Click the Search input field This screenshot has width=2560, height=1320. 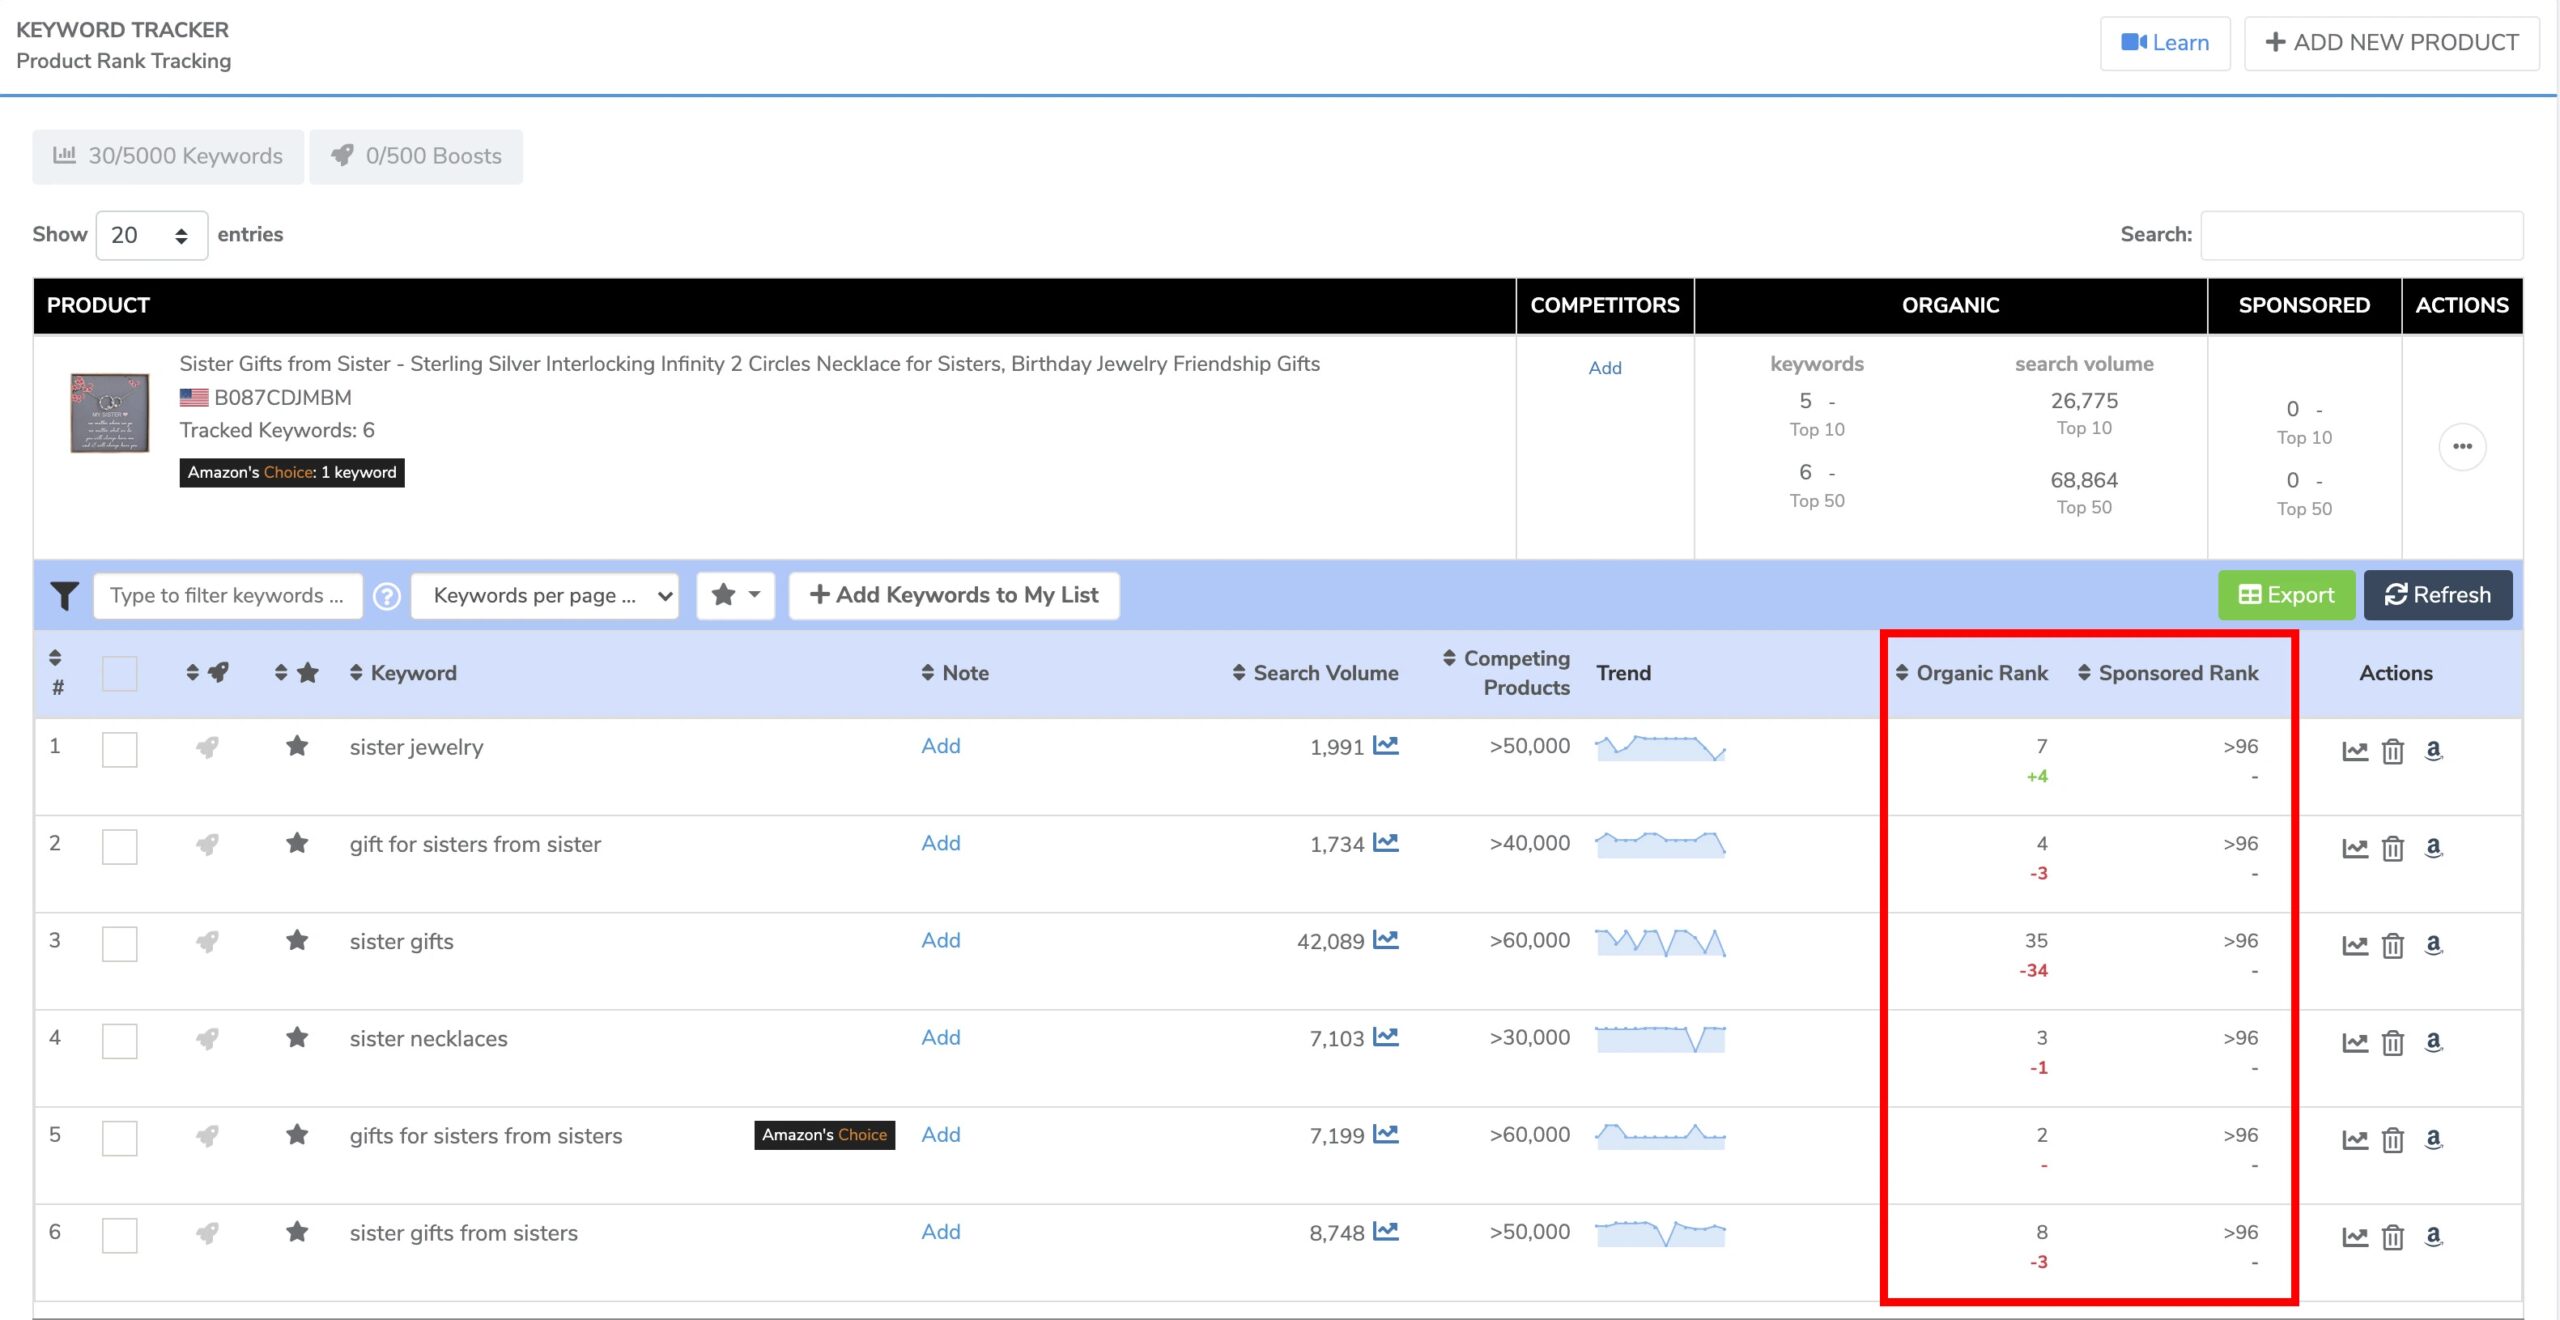[2361, 235]
